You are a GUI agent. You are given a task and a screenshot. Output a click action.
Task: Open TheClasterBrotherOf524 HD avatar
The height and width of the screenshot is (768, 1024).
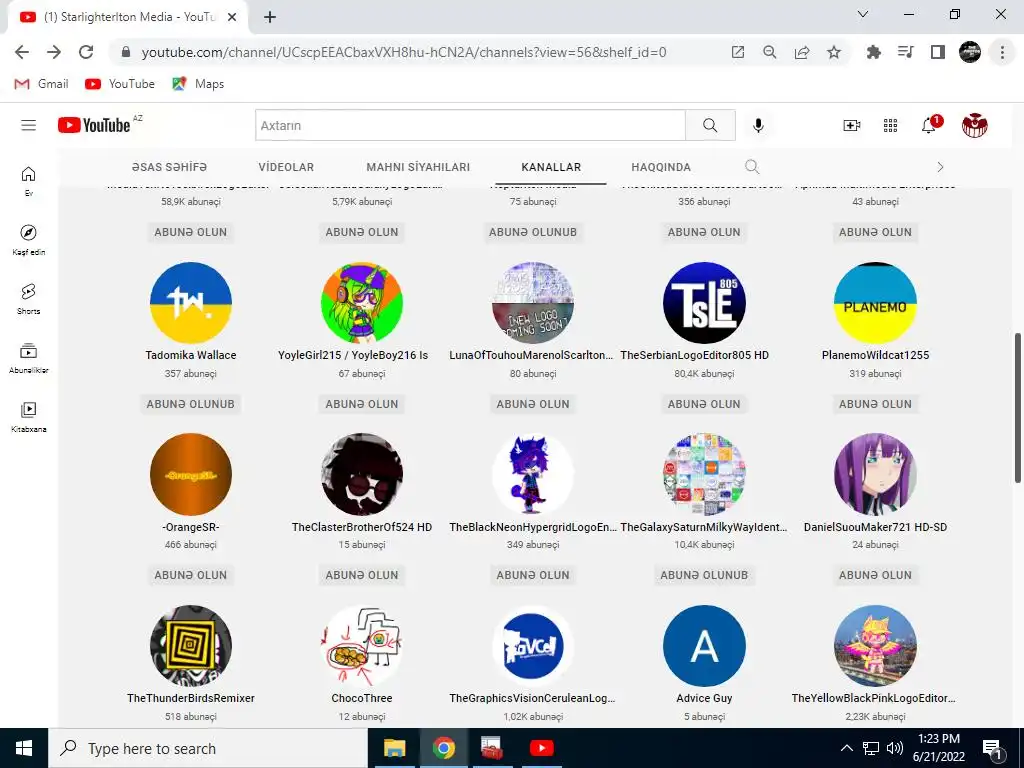coord(362,474)
